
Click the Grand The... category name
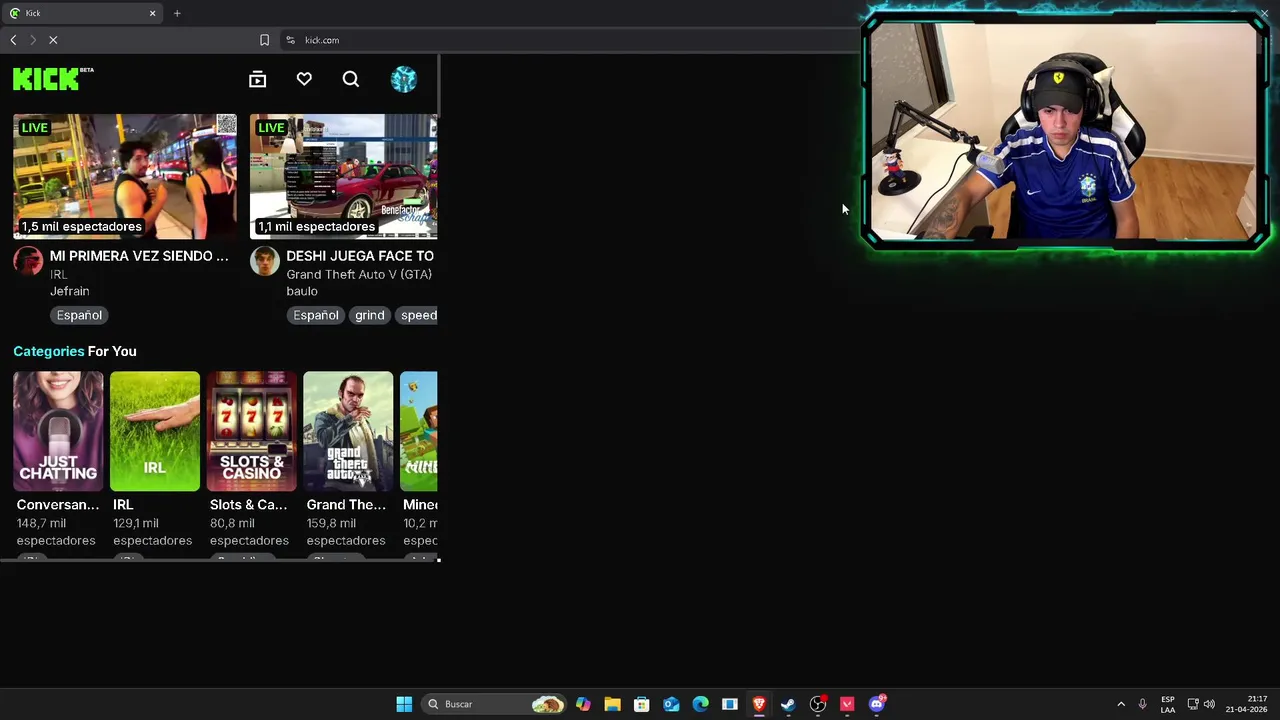click(346, 505)
